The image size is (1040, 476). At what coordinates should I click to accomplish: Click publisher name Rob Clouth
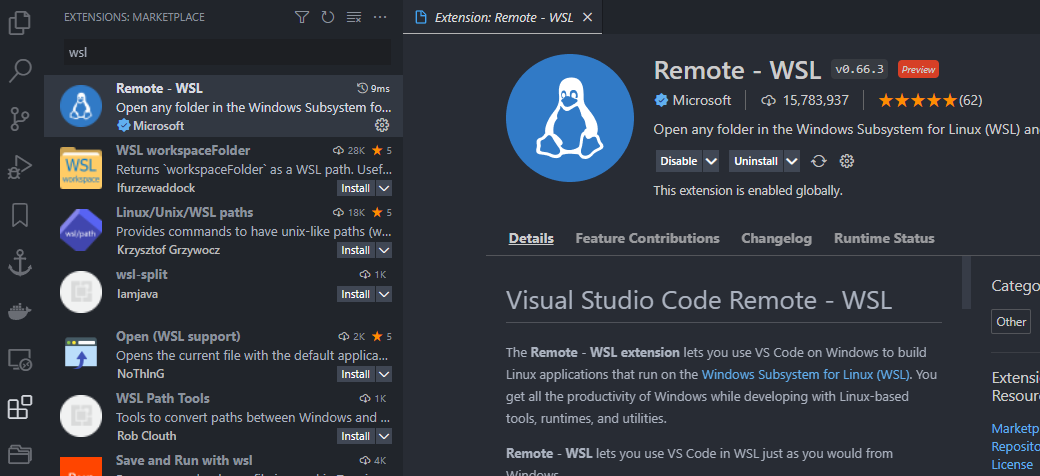(x=147, y=436)
